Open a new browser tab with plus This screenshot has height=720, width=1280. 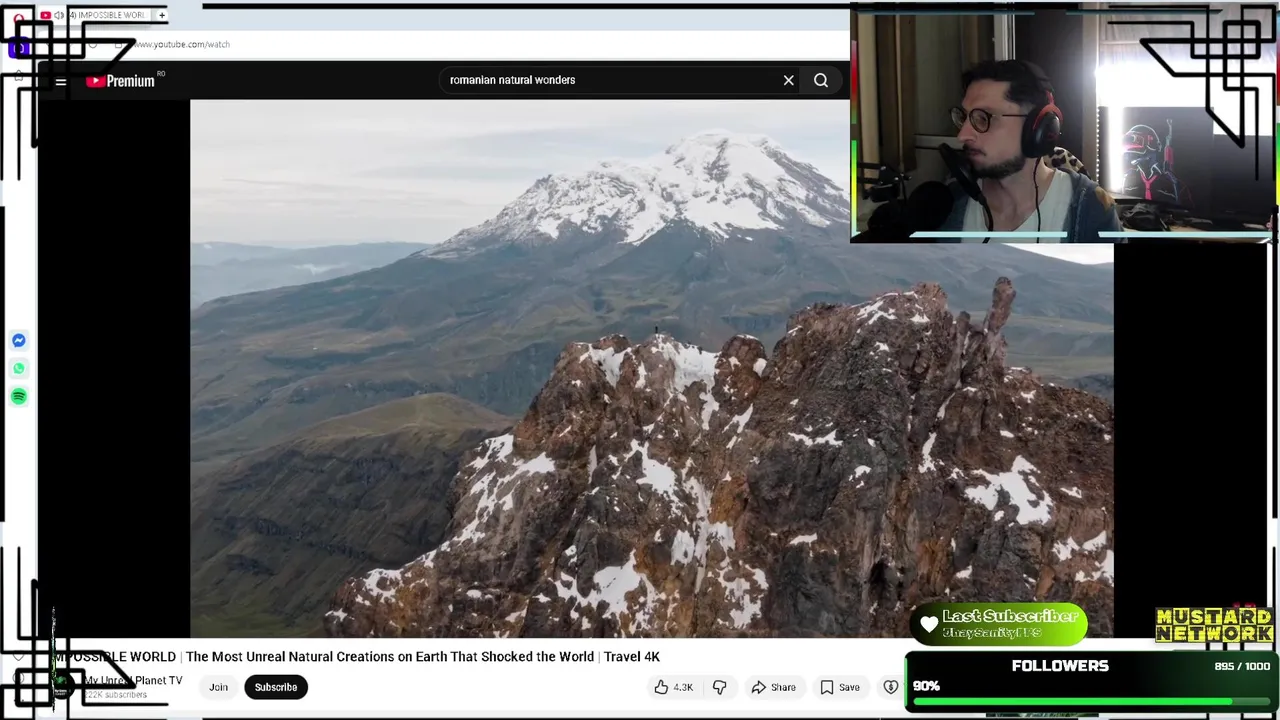[162, 15]
